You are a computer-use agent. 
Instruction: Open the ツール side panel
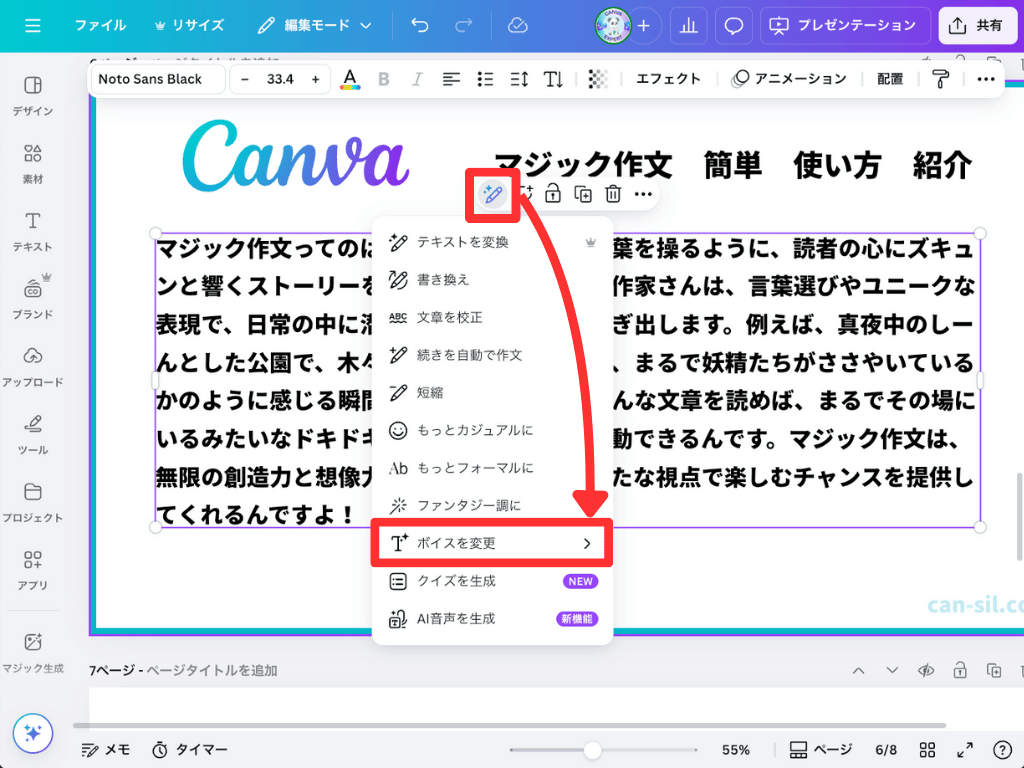pos(33,435)
